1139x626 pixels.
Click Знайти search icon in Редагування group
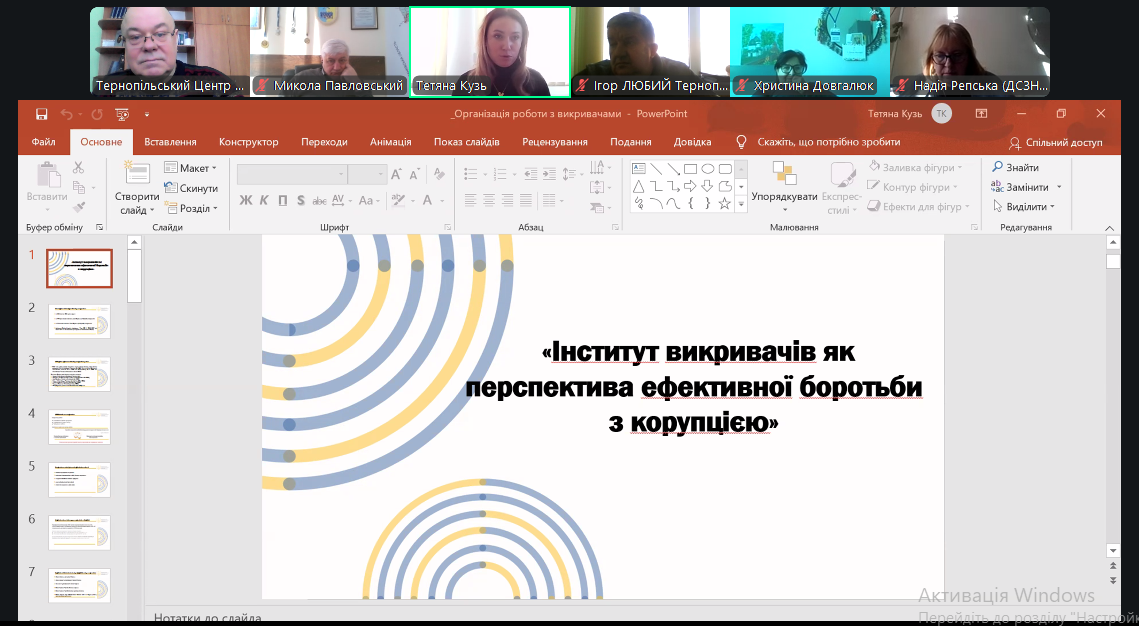point(1016,168)
